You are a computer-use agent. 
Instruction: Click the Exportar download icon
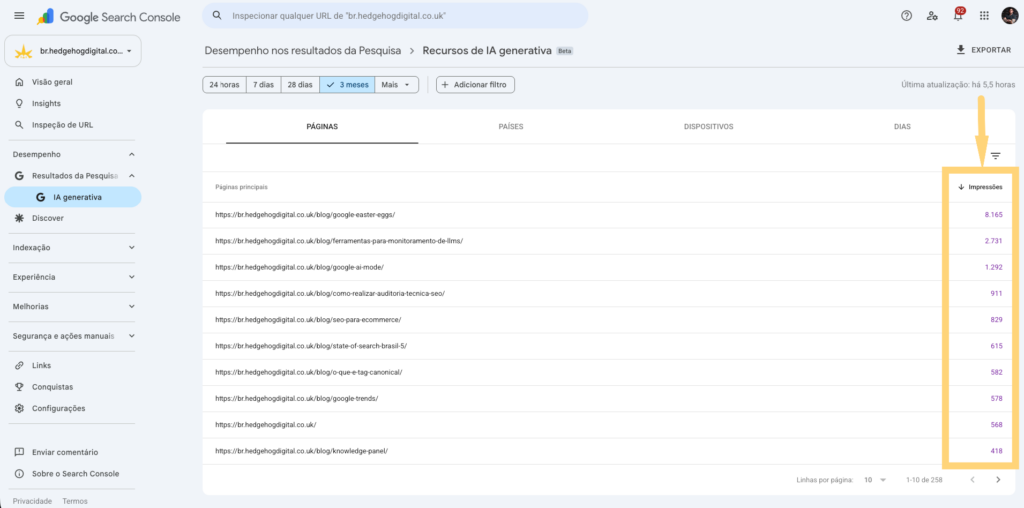pos(961,50)
